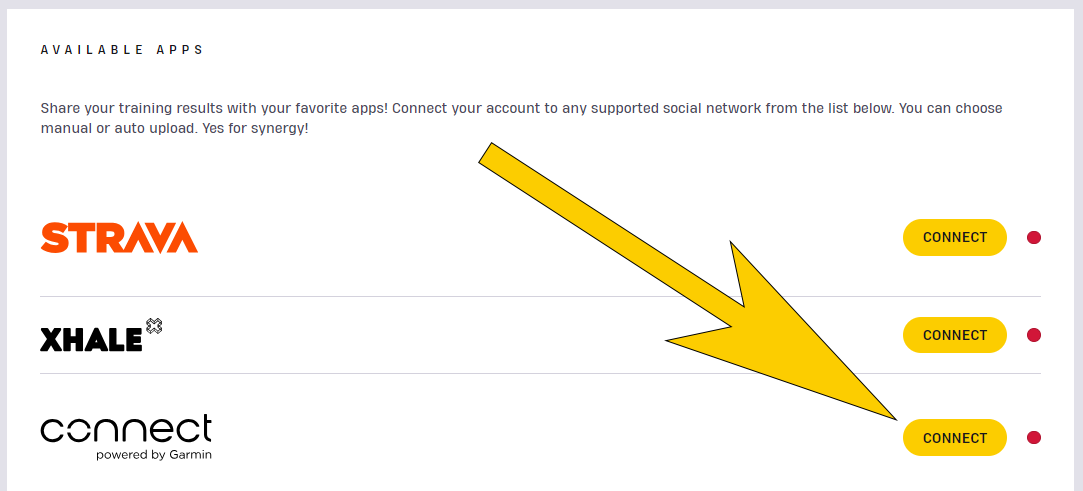Click the orange Strava logo
The height and width of the screenshot is (491, 1083).
(x=119, y=238)
